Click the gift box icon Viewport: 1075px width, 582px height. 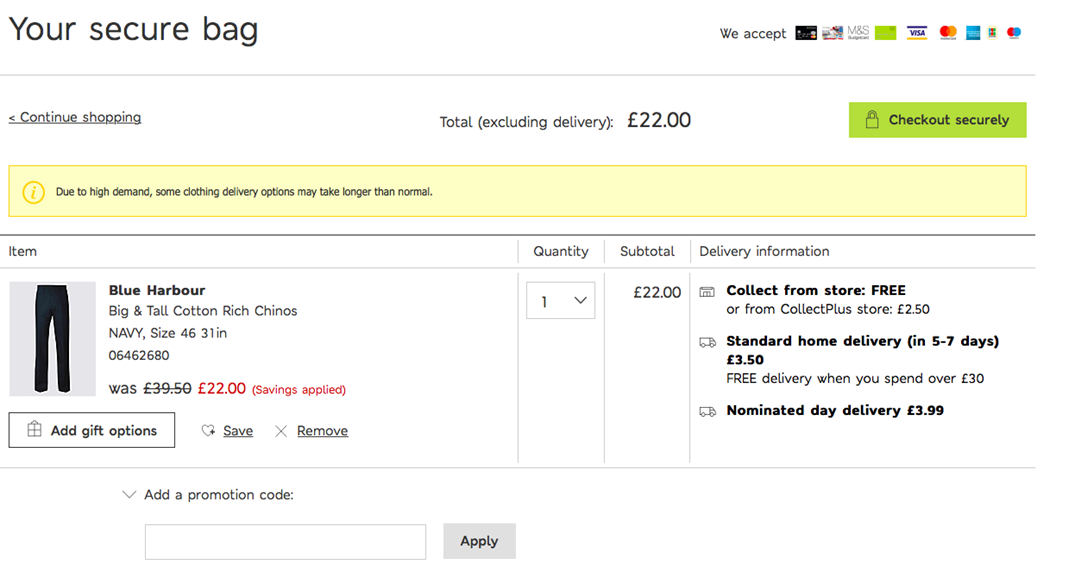34,430
